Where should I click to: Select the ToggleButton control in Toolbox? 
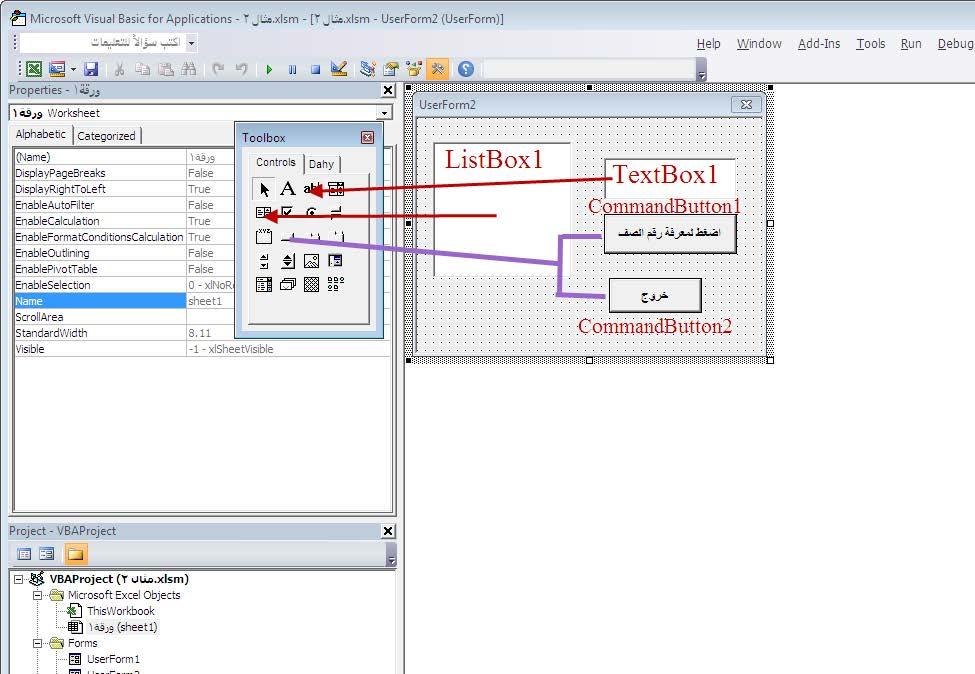coord(336,213)
